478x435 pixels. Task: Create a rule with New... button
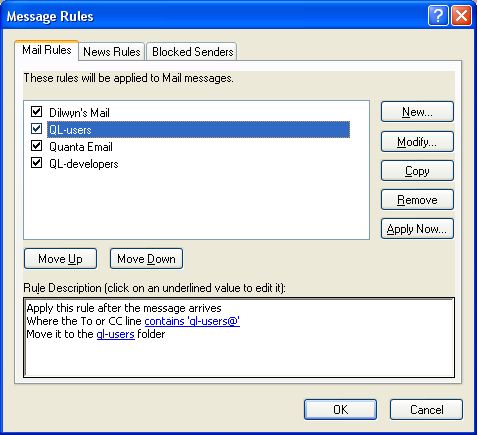[x=417, y=112]
